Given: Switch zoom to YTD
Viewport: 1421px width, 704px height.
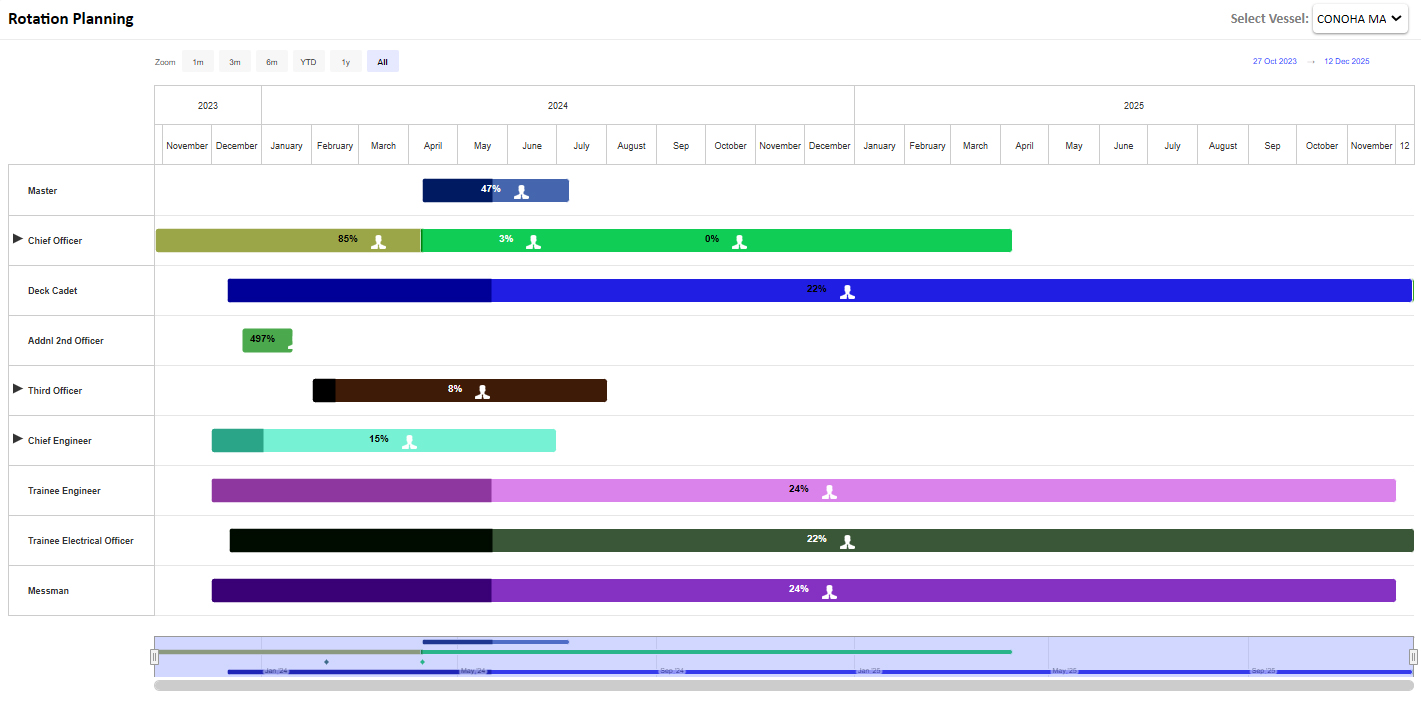Looking at the screenshot, I should tap(309, 62).
